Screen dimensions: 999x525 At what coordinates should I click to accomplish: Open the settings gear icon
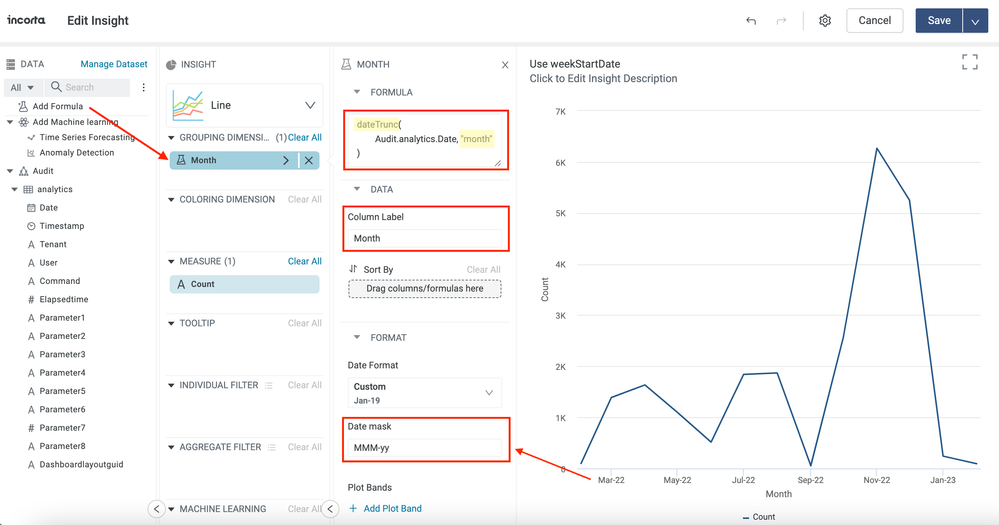[825, 21]
